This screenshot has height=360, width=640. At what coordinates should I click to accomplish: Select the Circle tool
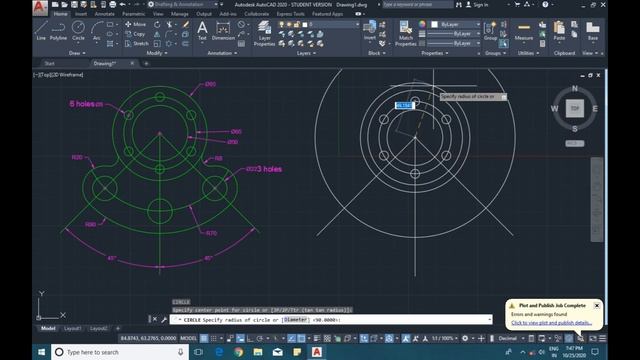(78, 31)
